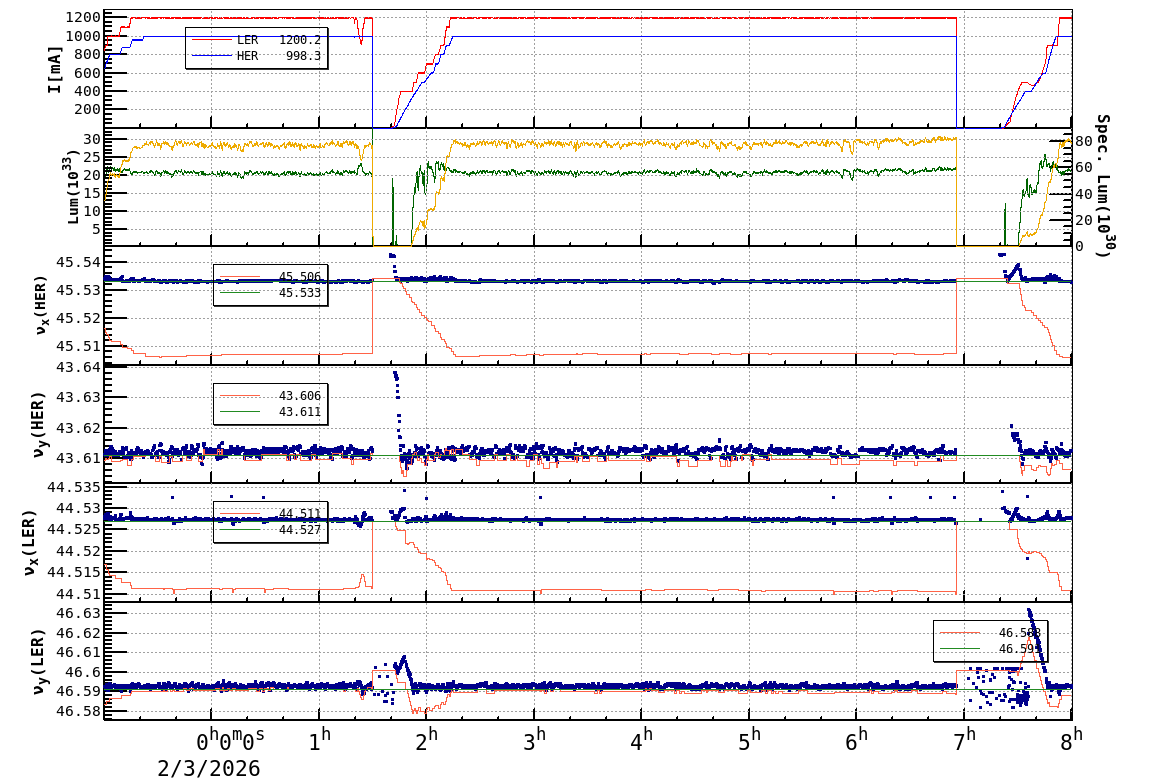The width and height of the screenshot is (1154, 782).
Task: Click the 1200 tick on current axis
Action: pos(83,18)
